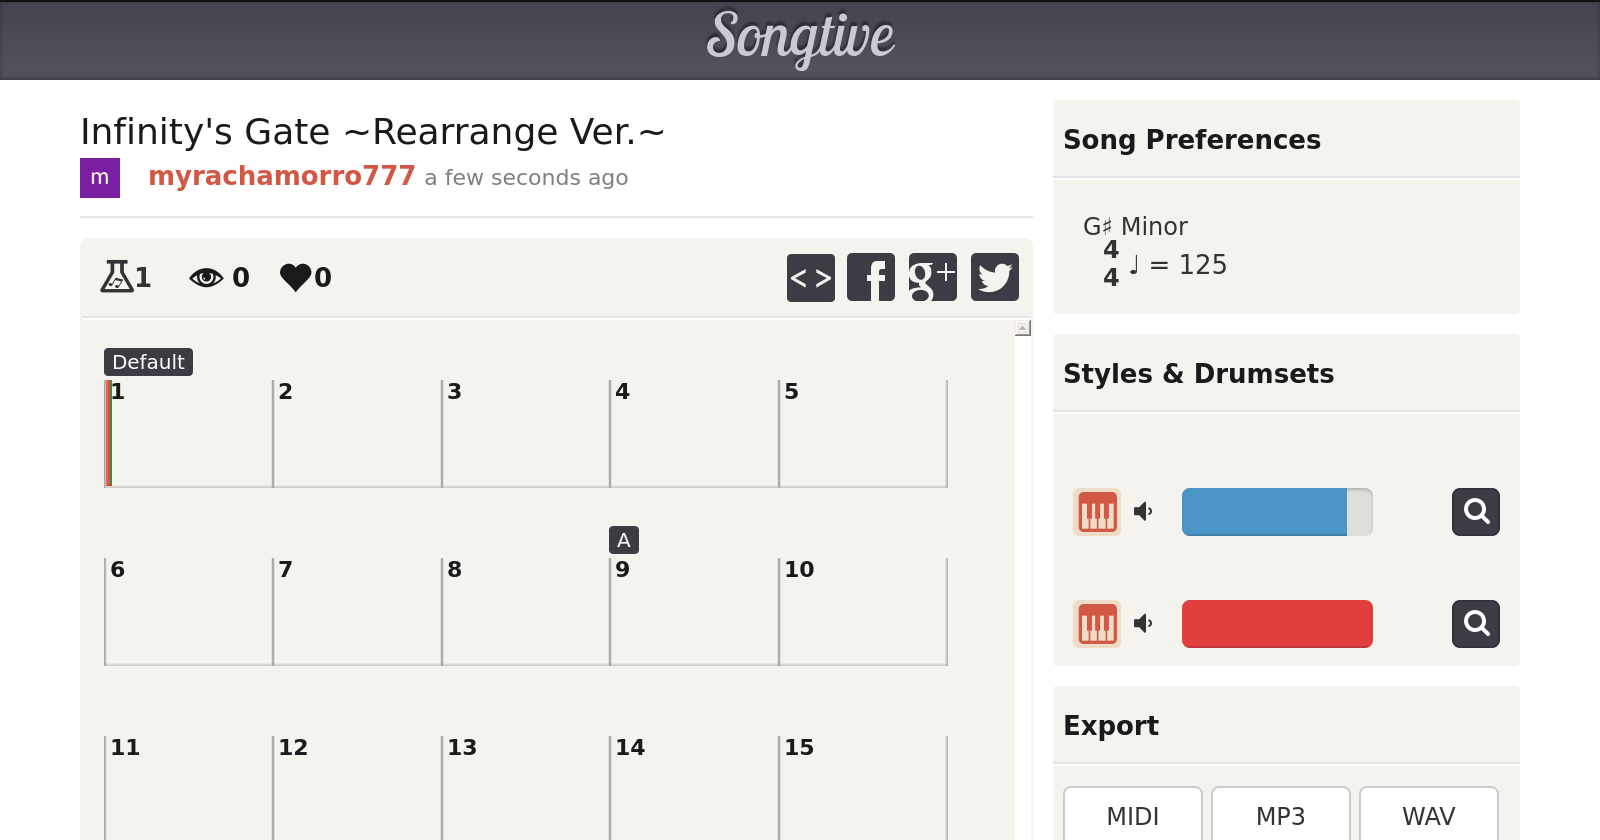The height and width of the screenshot is (840, 1600).
Task: Click the views eye icon
Action: [x=206, y=277]
